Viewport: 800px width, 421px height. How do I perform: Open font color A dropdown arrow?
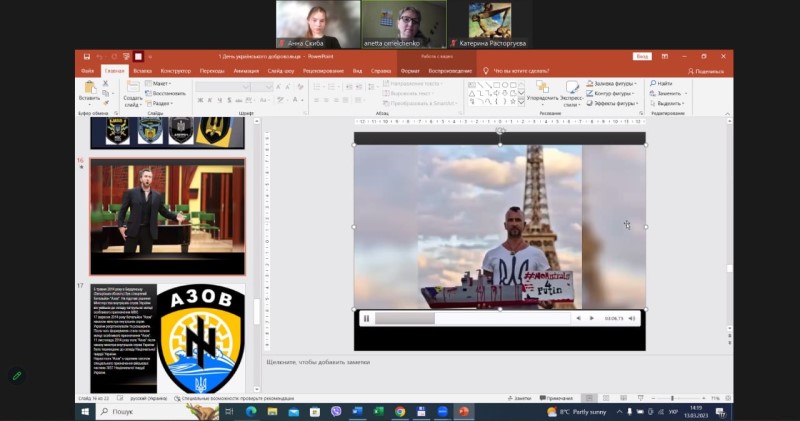coord(303,100)
